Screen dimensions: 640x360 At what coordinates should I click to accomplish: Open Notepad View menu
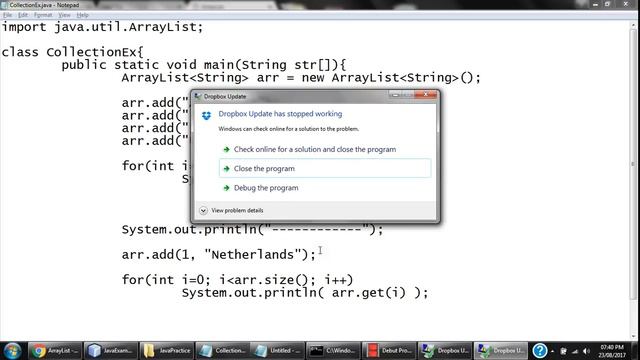[64, 15]
